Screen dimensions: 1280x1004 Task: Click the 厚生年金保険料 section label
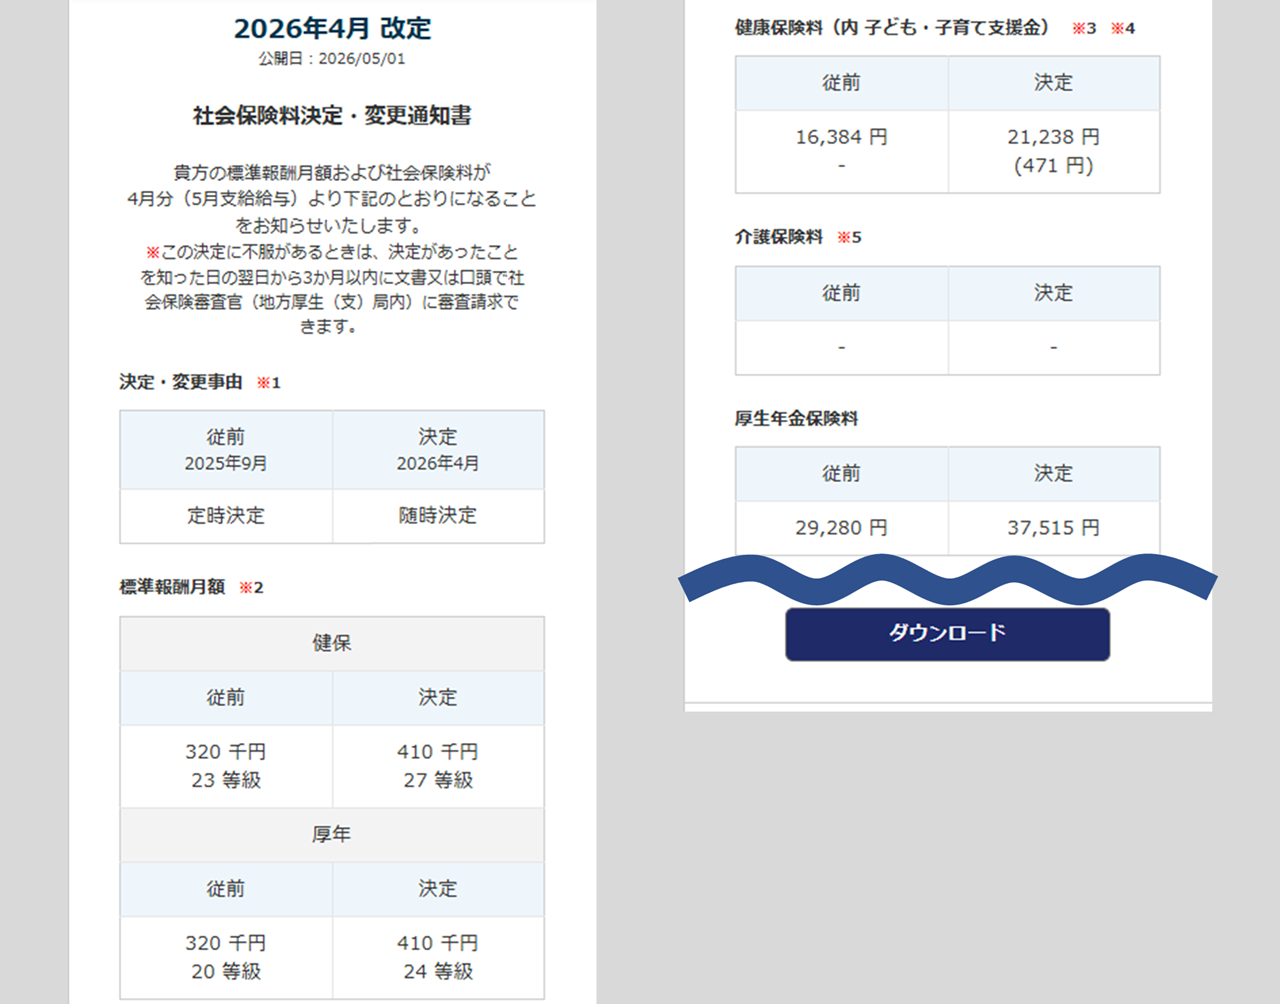[797, 419]
